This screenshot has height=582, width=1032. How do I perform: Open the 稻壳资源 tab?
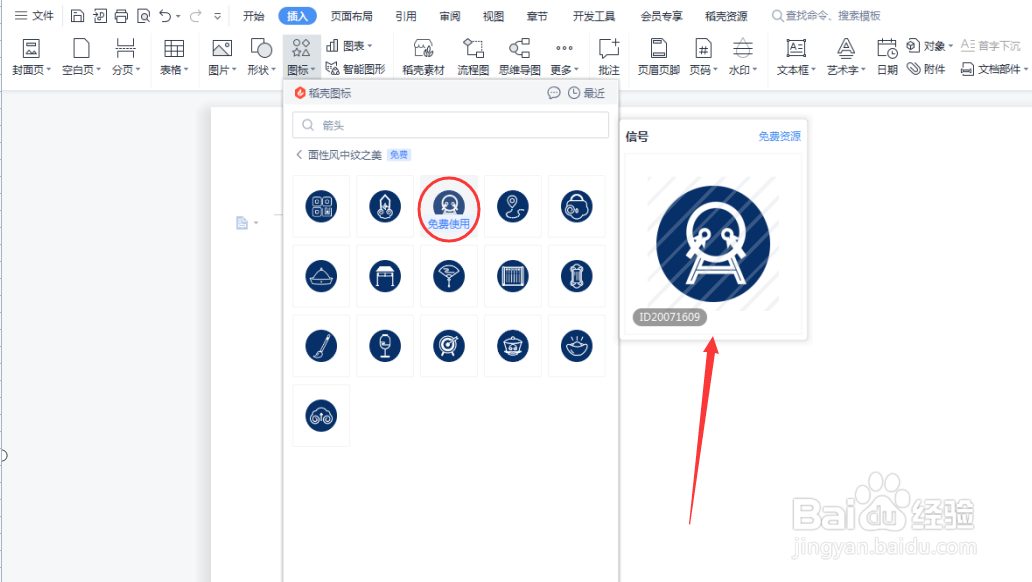(x=726, y=16)
